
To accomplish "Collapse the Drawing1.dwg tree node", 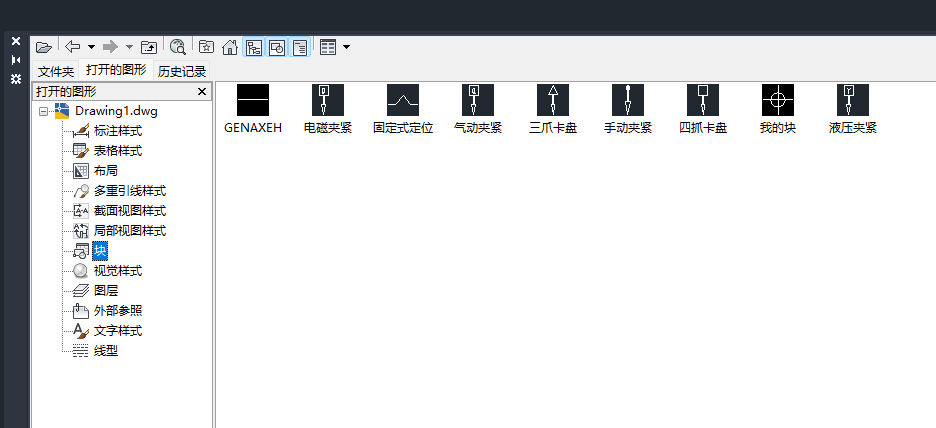I will click(x=44, y=111).
